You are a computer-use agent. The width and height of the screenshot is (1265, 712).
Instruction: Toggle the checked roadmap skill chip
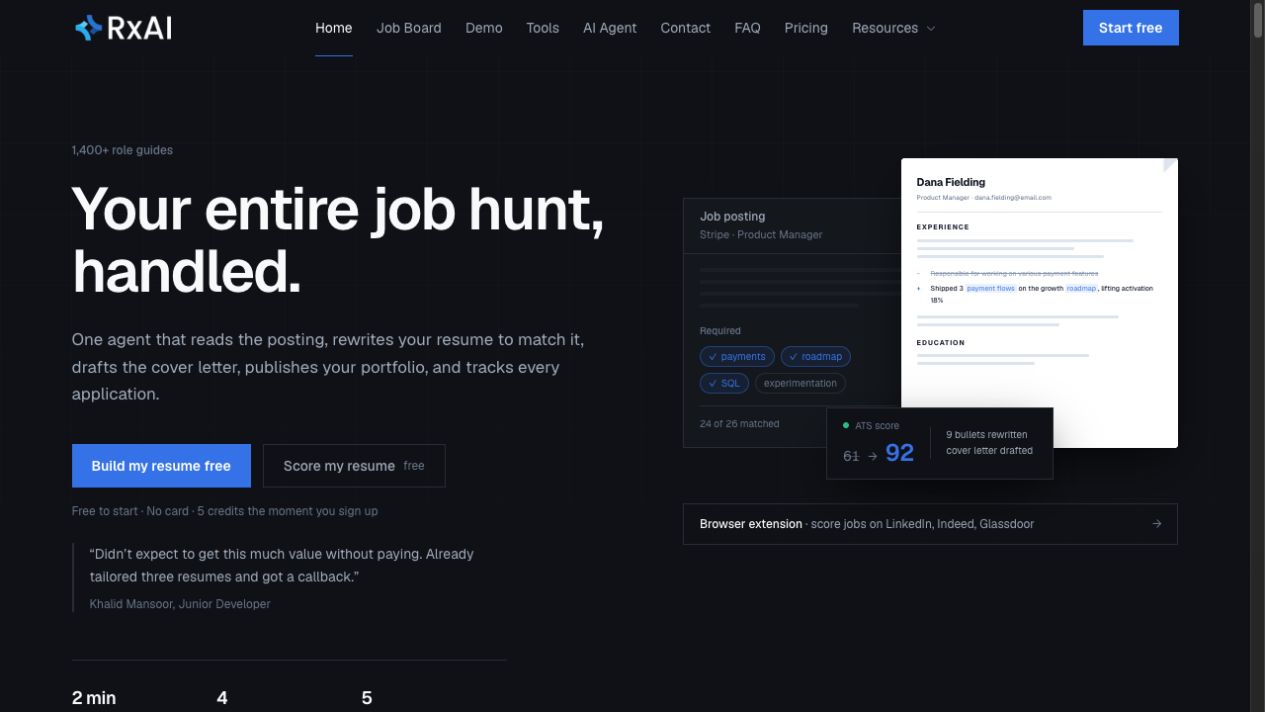816,357
